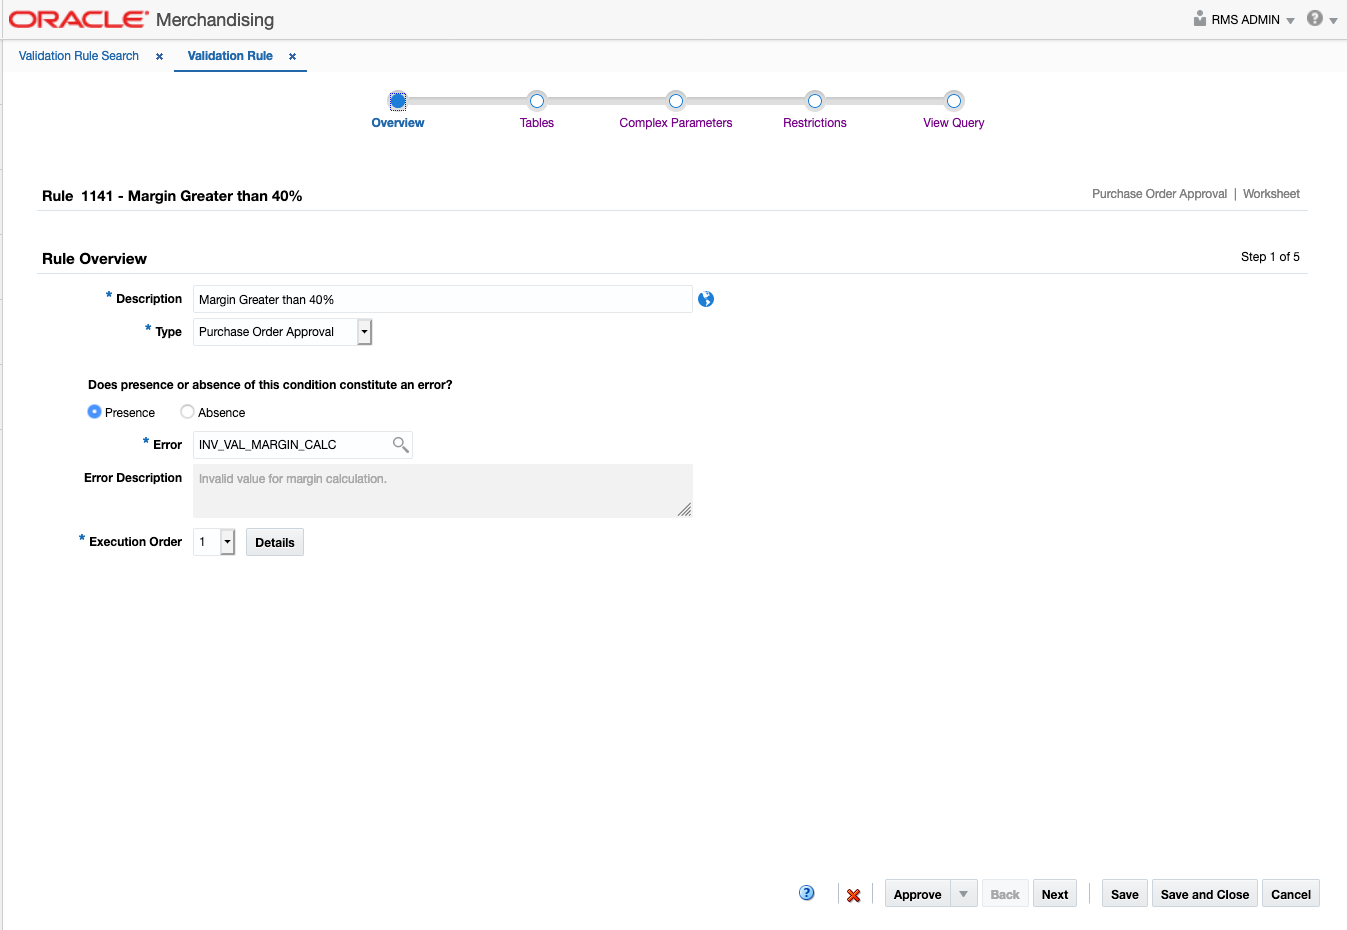Select the Presence radio button
This screenshot has width=1347, height=930.
tap(93, 411)
